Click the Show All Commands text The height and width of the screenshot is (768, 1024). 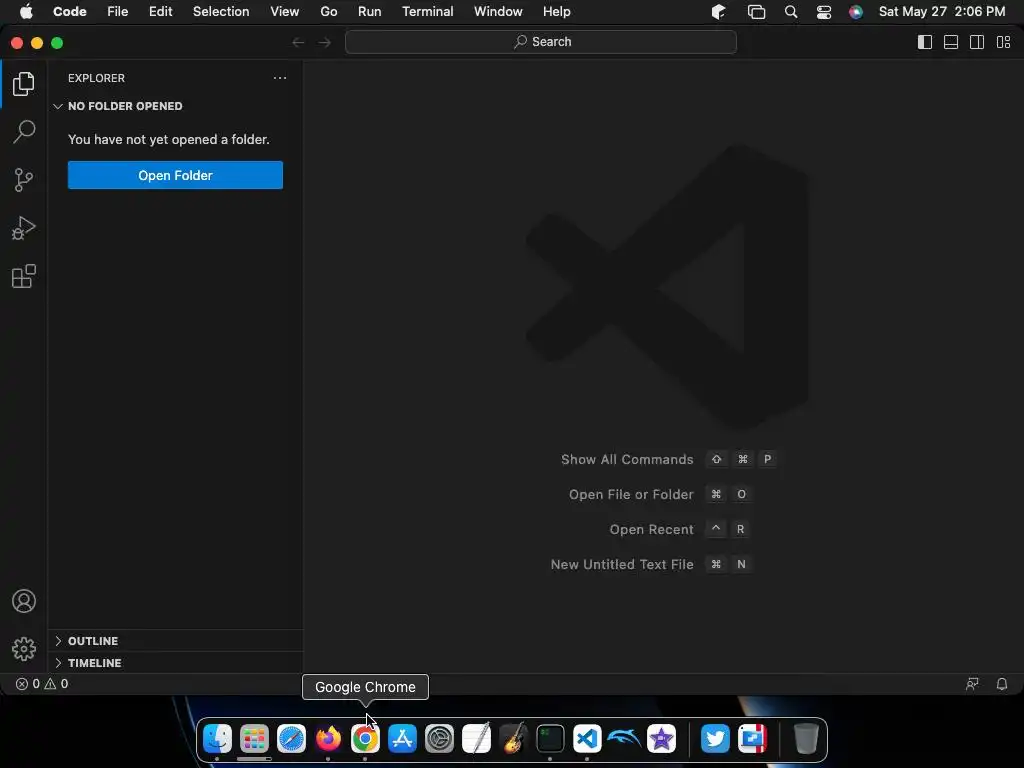click(627, 459)
